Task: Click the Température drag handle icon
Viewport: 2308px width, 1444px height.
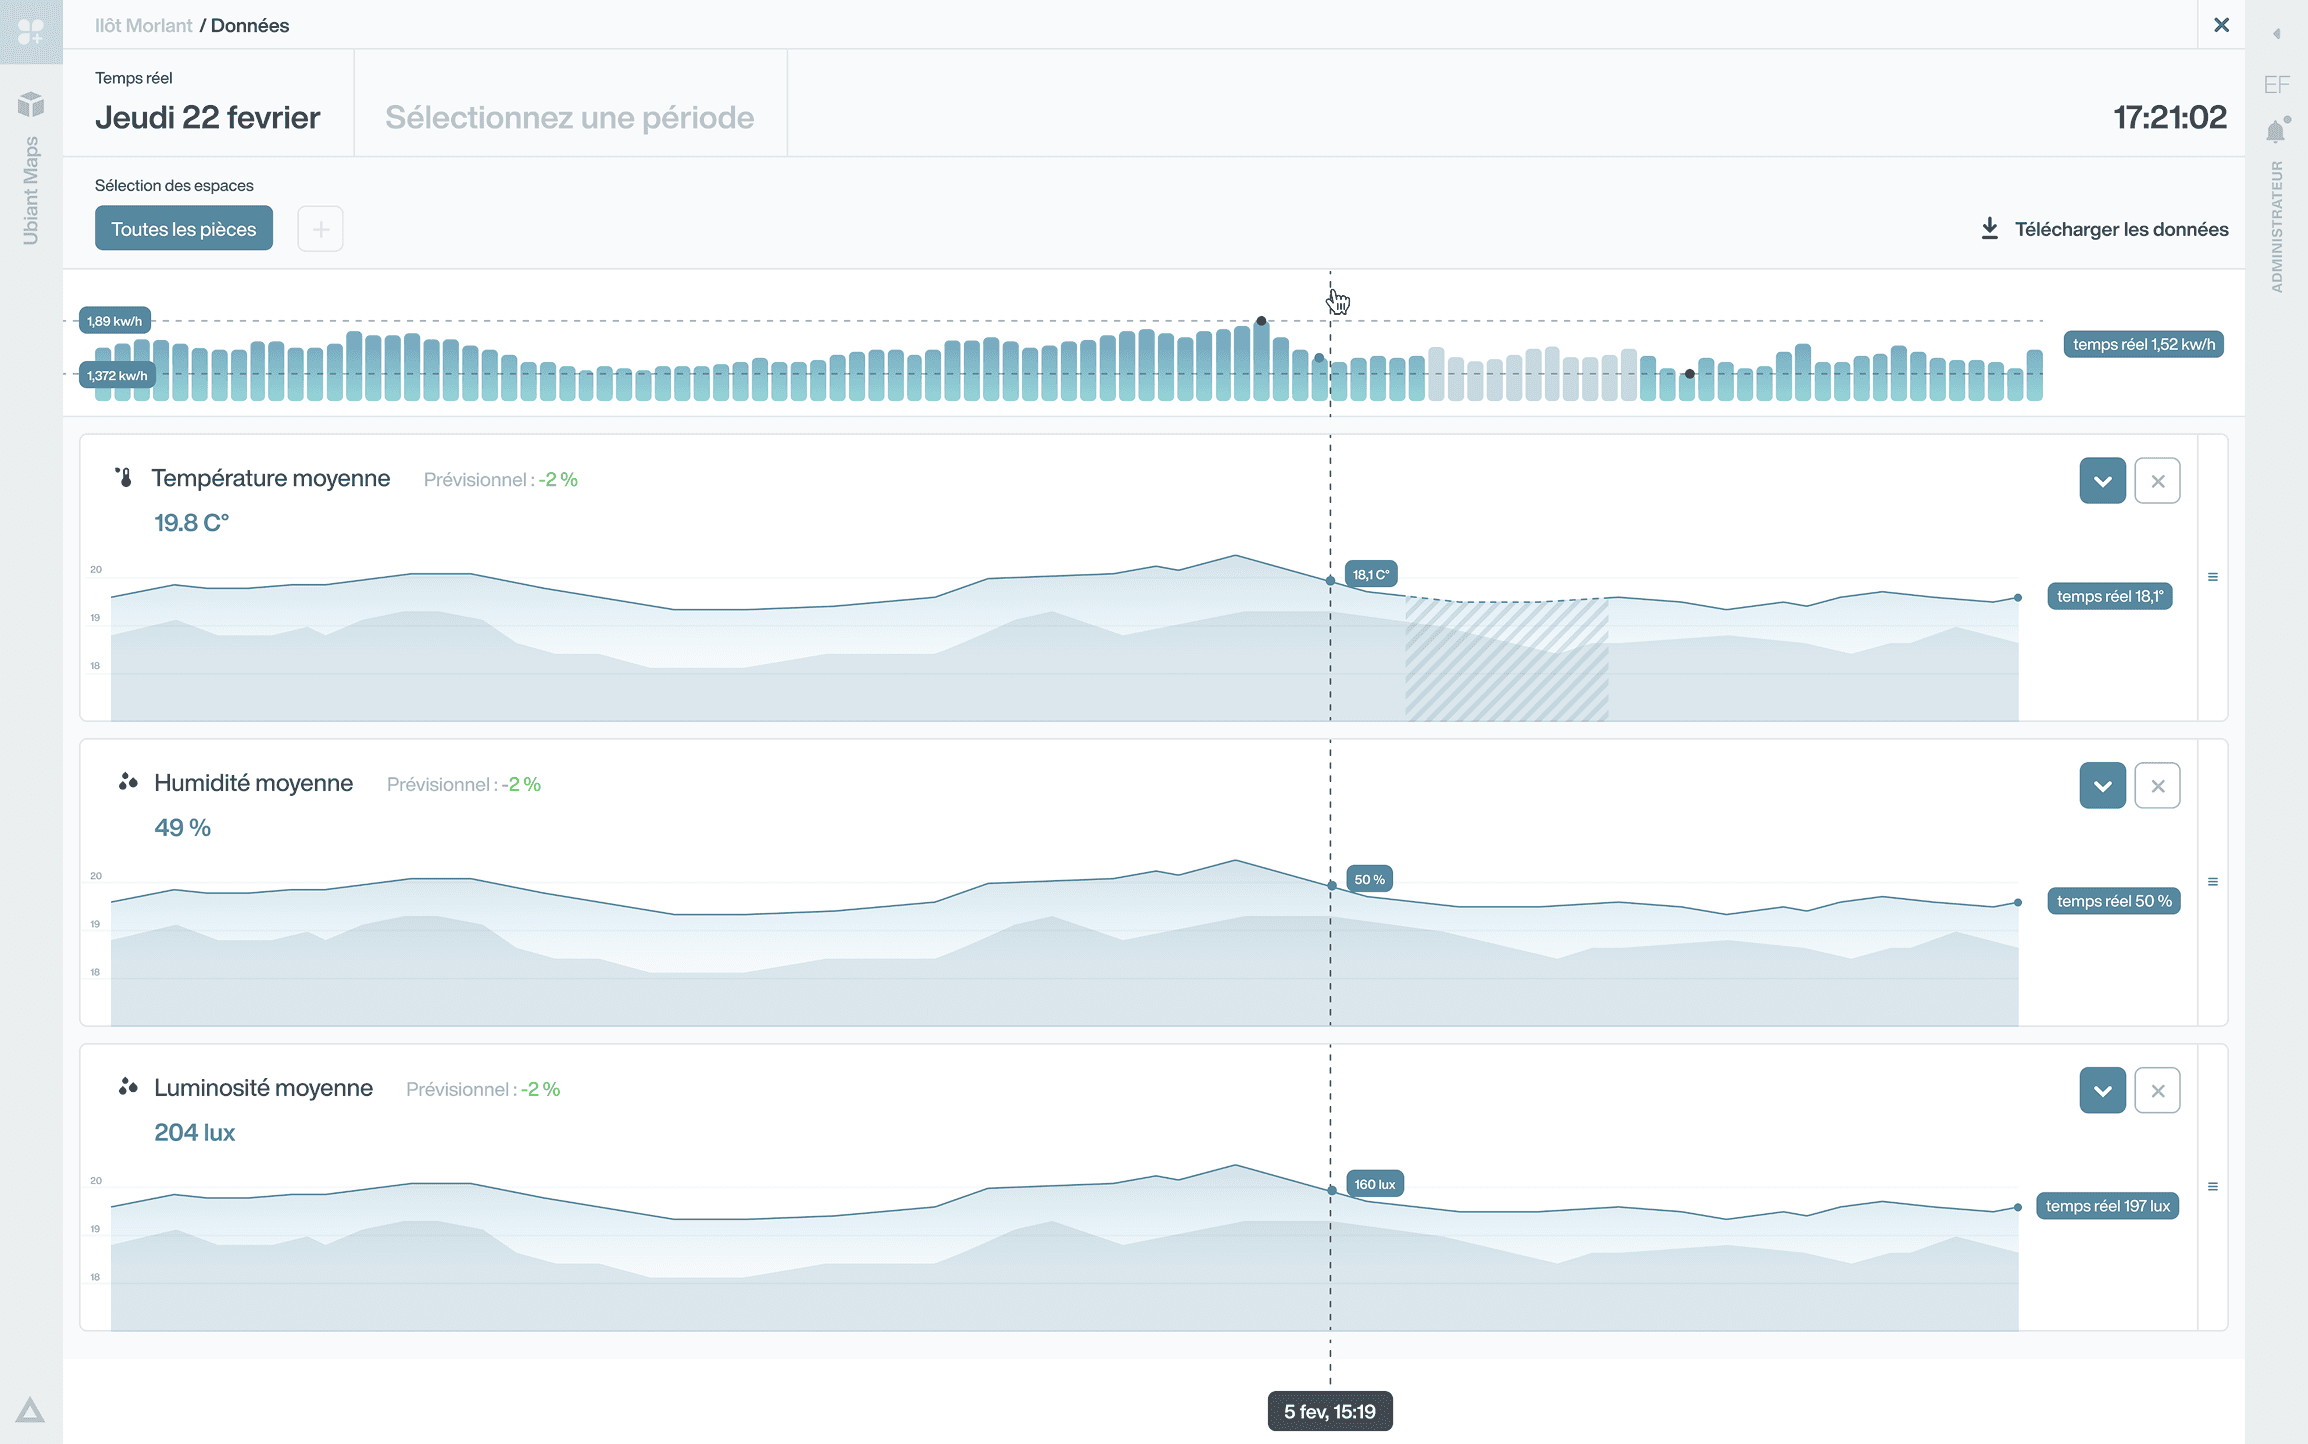Action: (x=2213, y=577)
